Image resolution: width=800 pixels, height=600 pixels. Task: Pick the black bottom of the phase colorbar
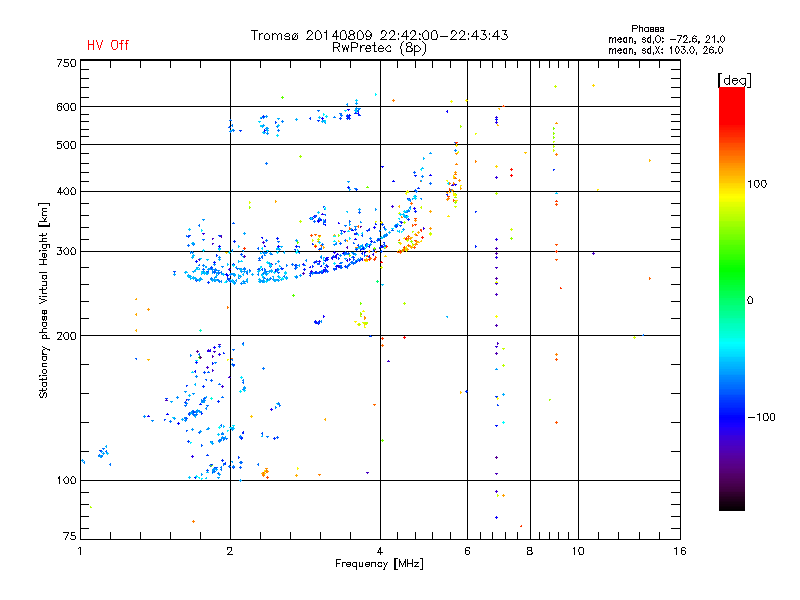tap(732, 504)
